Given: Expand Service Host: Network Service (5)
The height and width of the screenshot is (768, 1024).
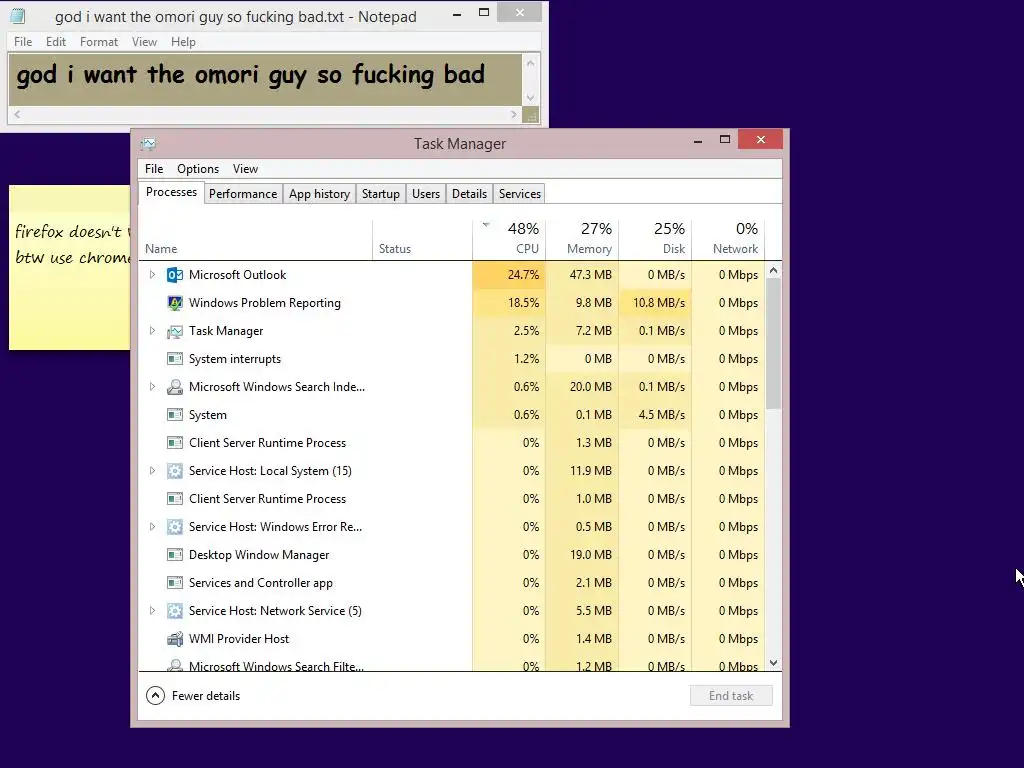Looking at the screenshot, I should [x=152, y=611].
